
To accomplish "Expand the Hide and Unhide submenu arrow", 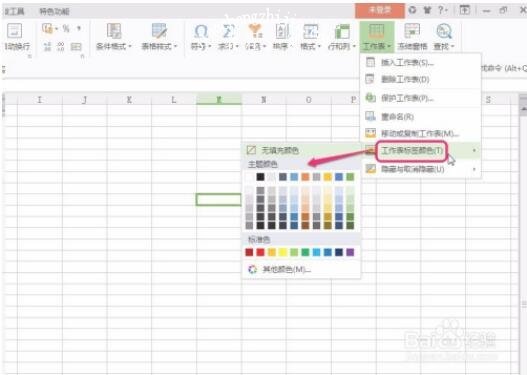I will pyautogui.click(x=474, y=169).
